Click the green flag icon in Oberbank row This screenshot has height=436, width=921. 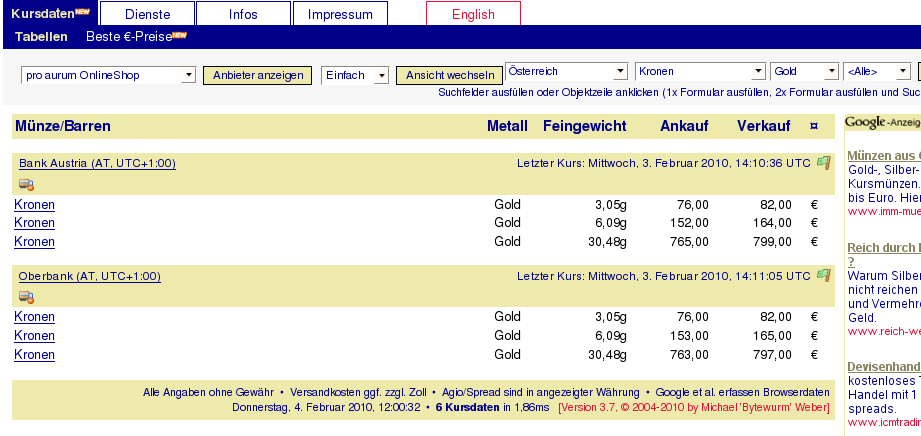click(x=824, y=276)
